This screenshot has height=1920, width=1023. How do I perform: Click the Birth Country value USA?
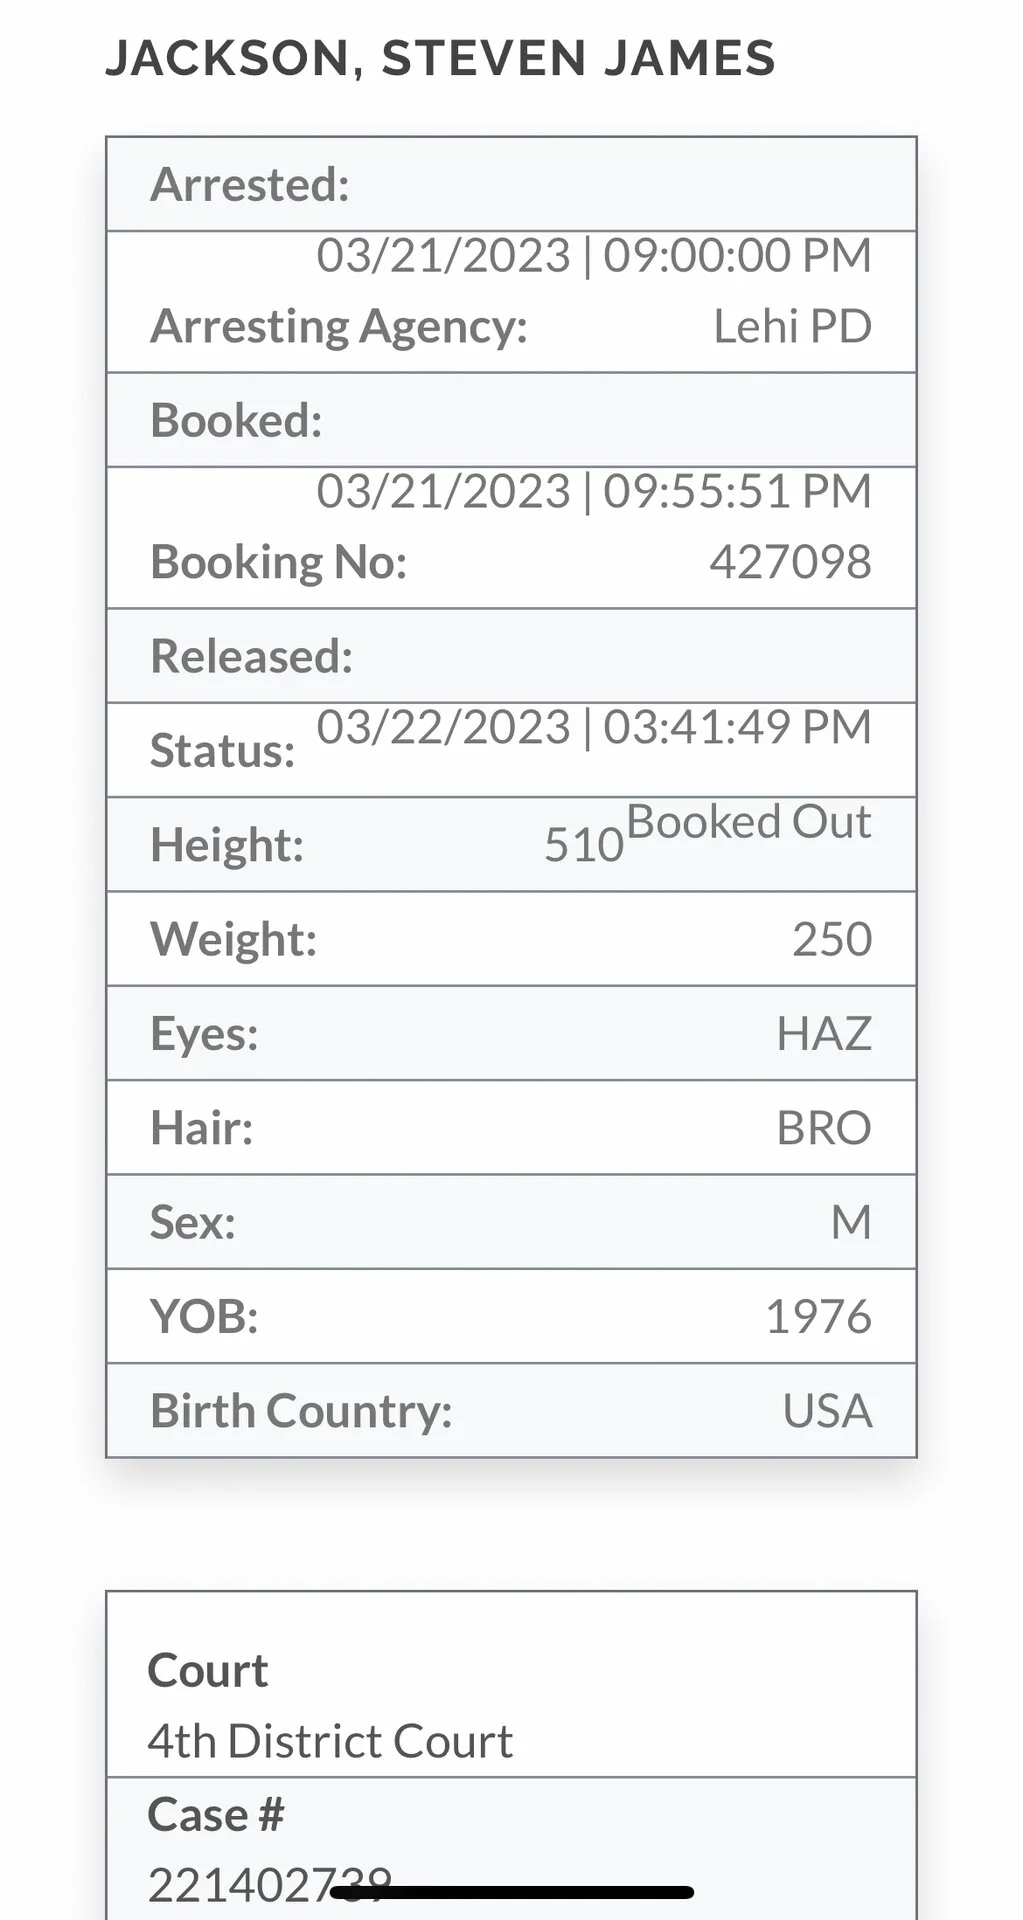[x=827, y=1411]
